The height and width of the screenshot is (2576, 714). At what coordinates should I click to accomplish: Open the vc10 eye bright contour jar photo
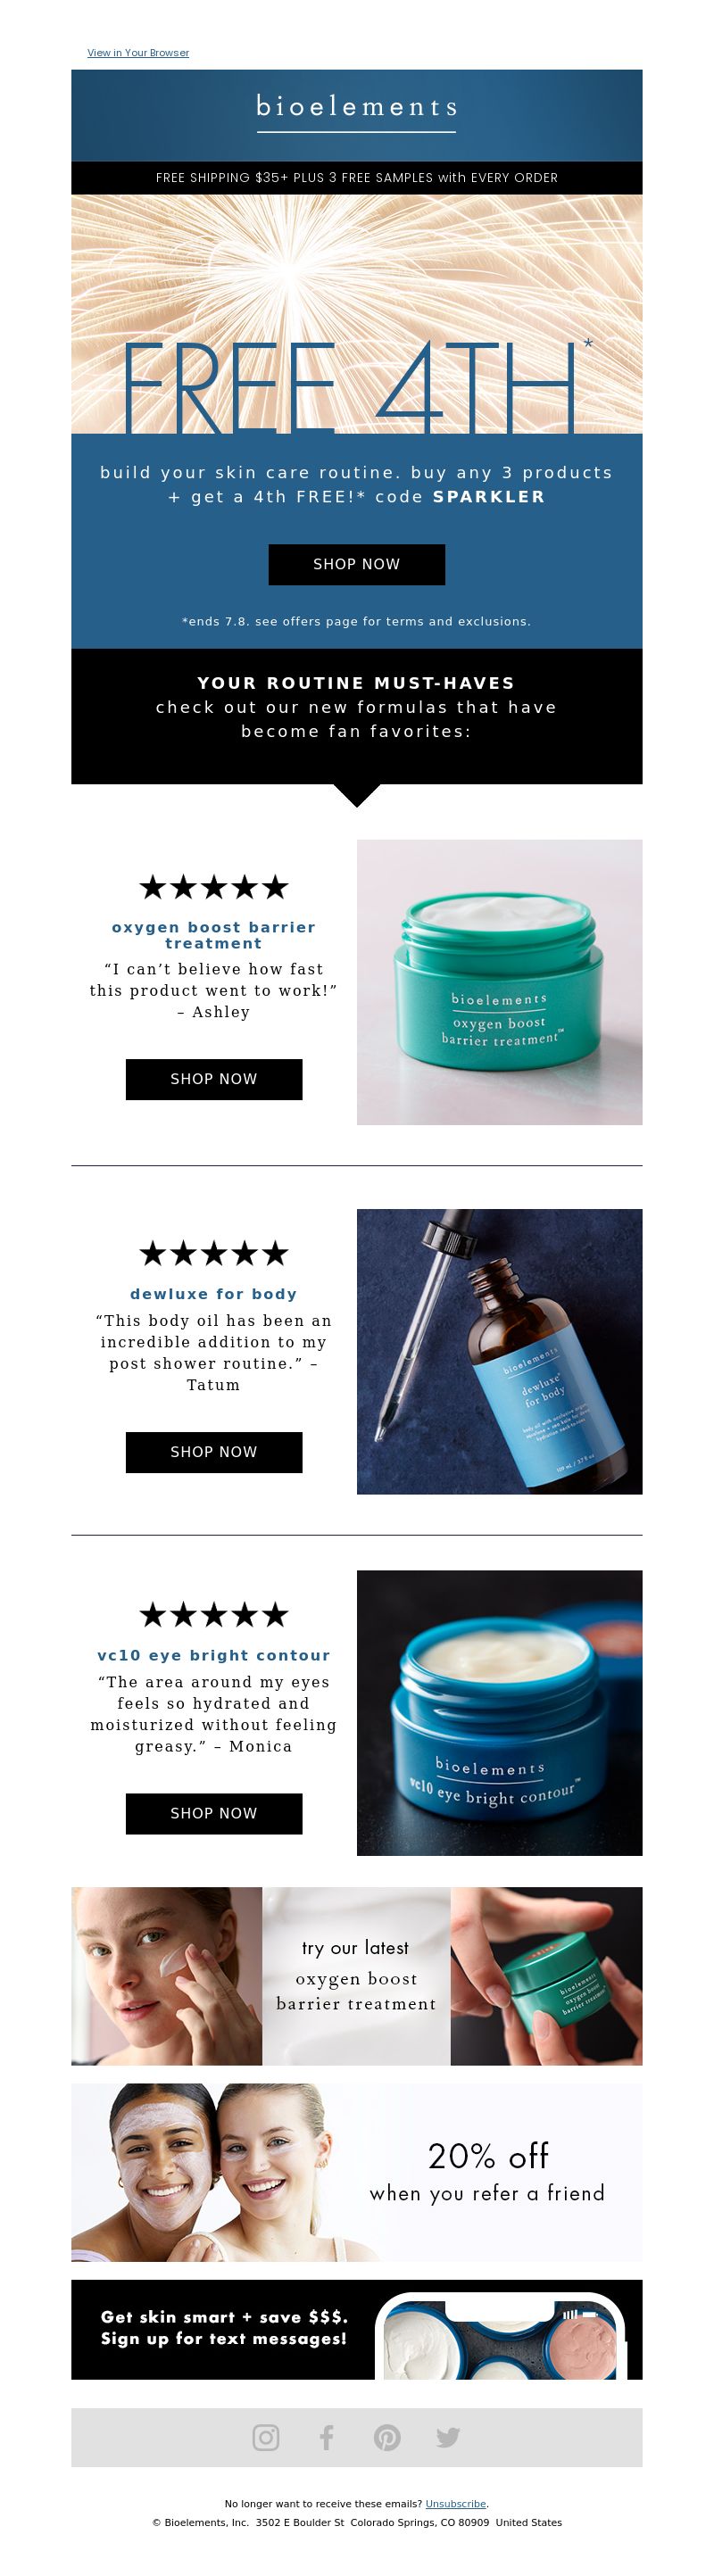(500, 1713)
